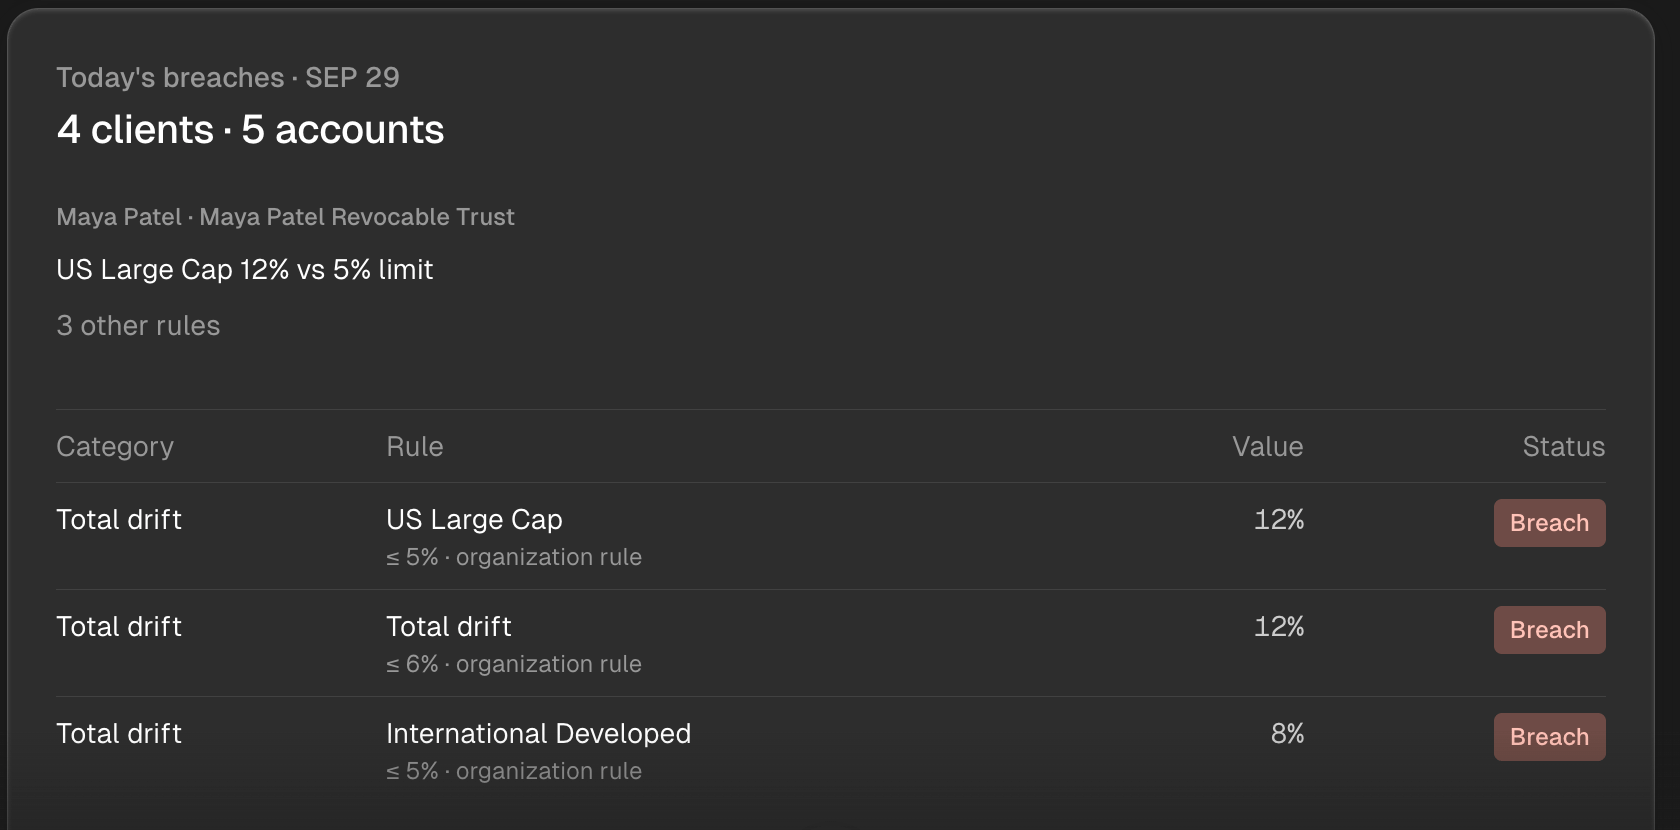Viewport: 1680px width, 830px height.
Task: Click the Breach badge for Total drift rule
Action: pos(1549,630)
